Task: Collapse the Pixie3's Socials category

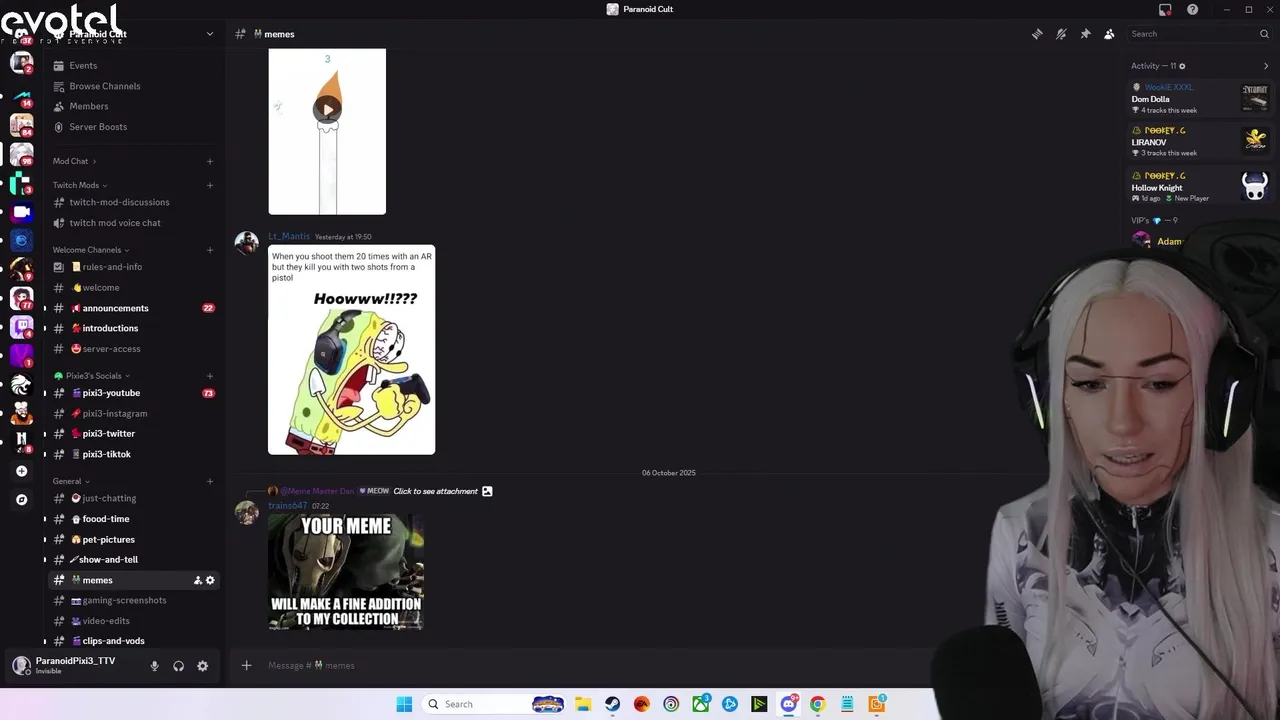Action: point(92,376)
